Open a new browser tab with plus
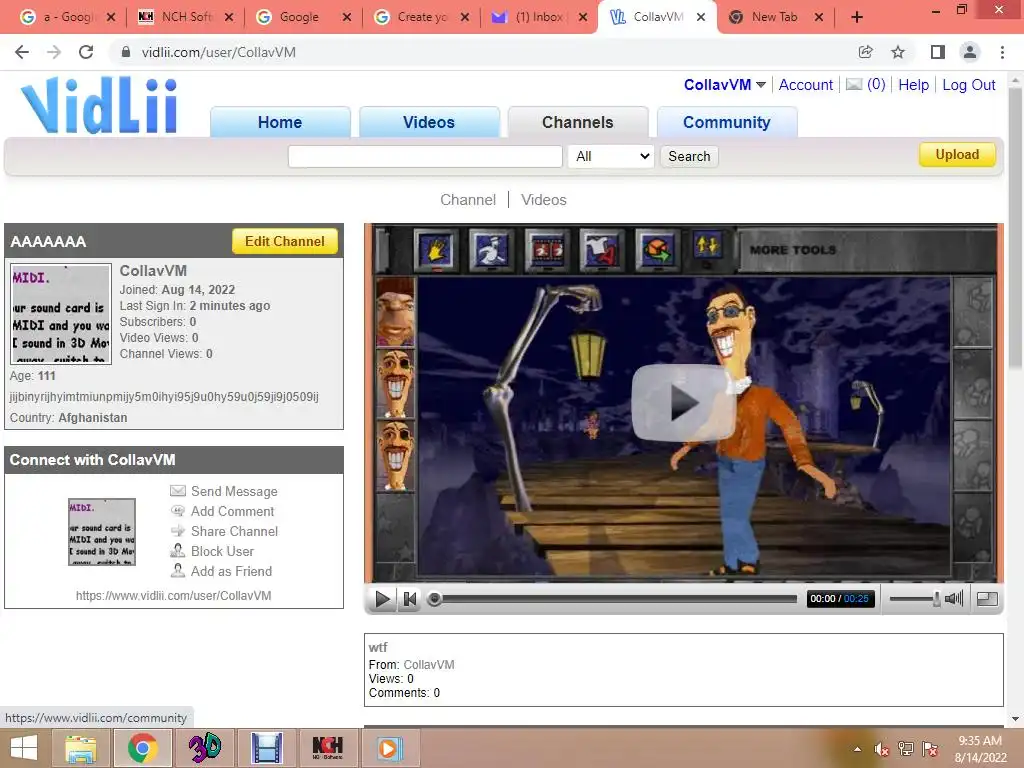This screenshot has height=768, width=1024. tap(857, 17)
